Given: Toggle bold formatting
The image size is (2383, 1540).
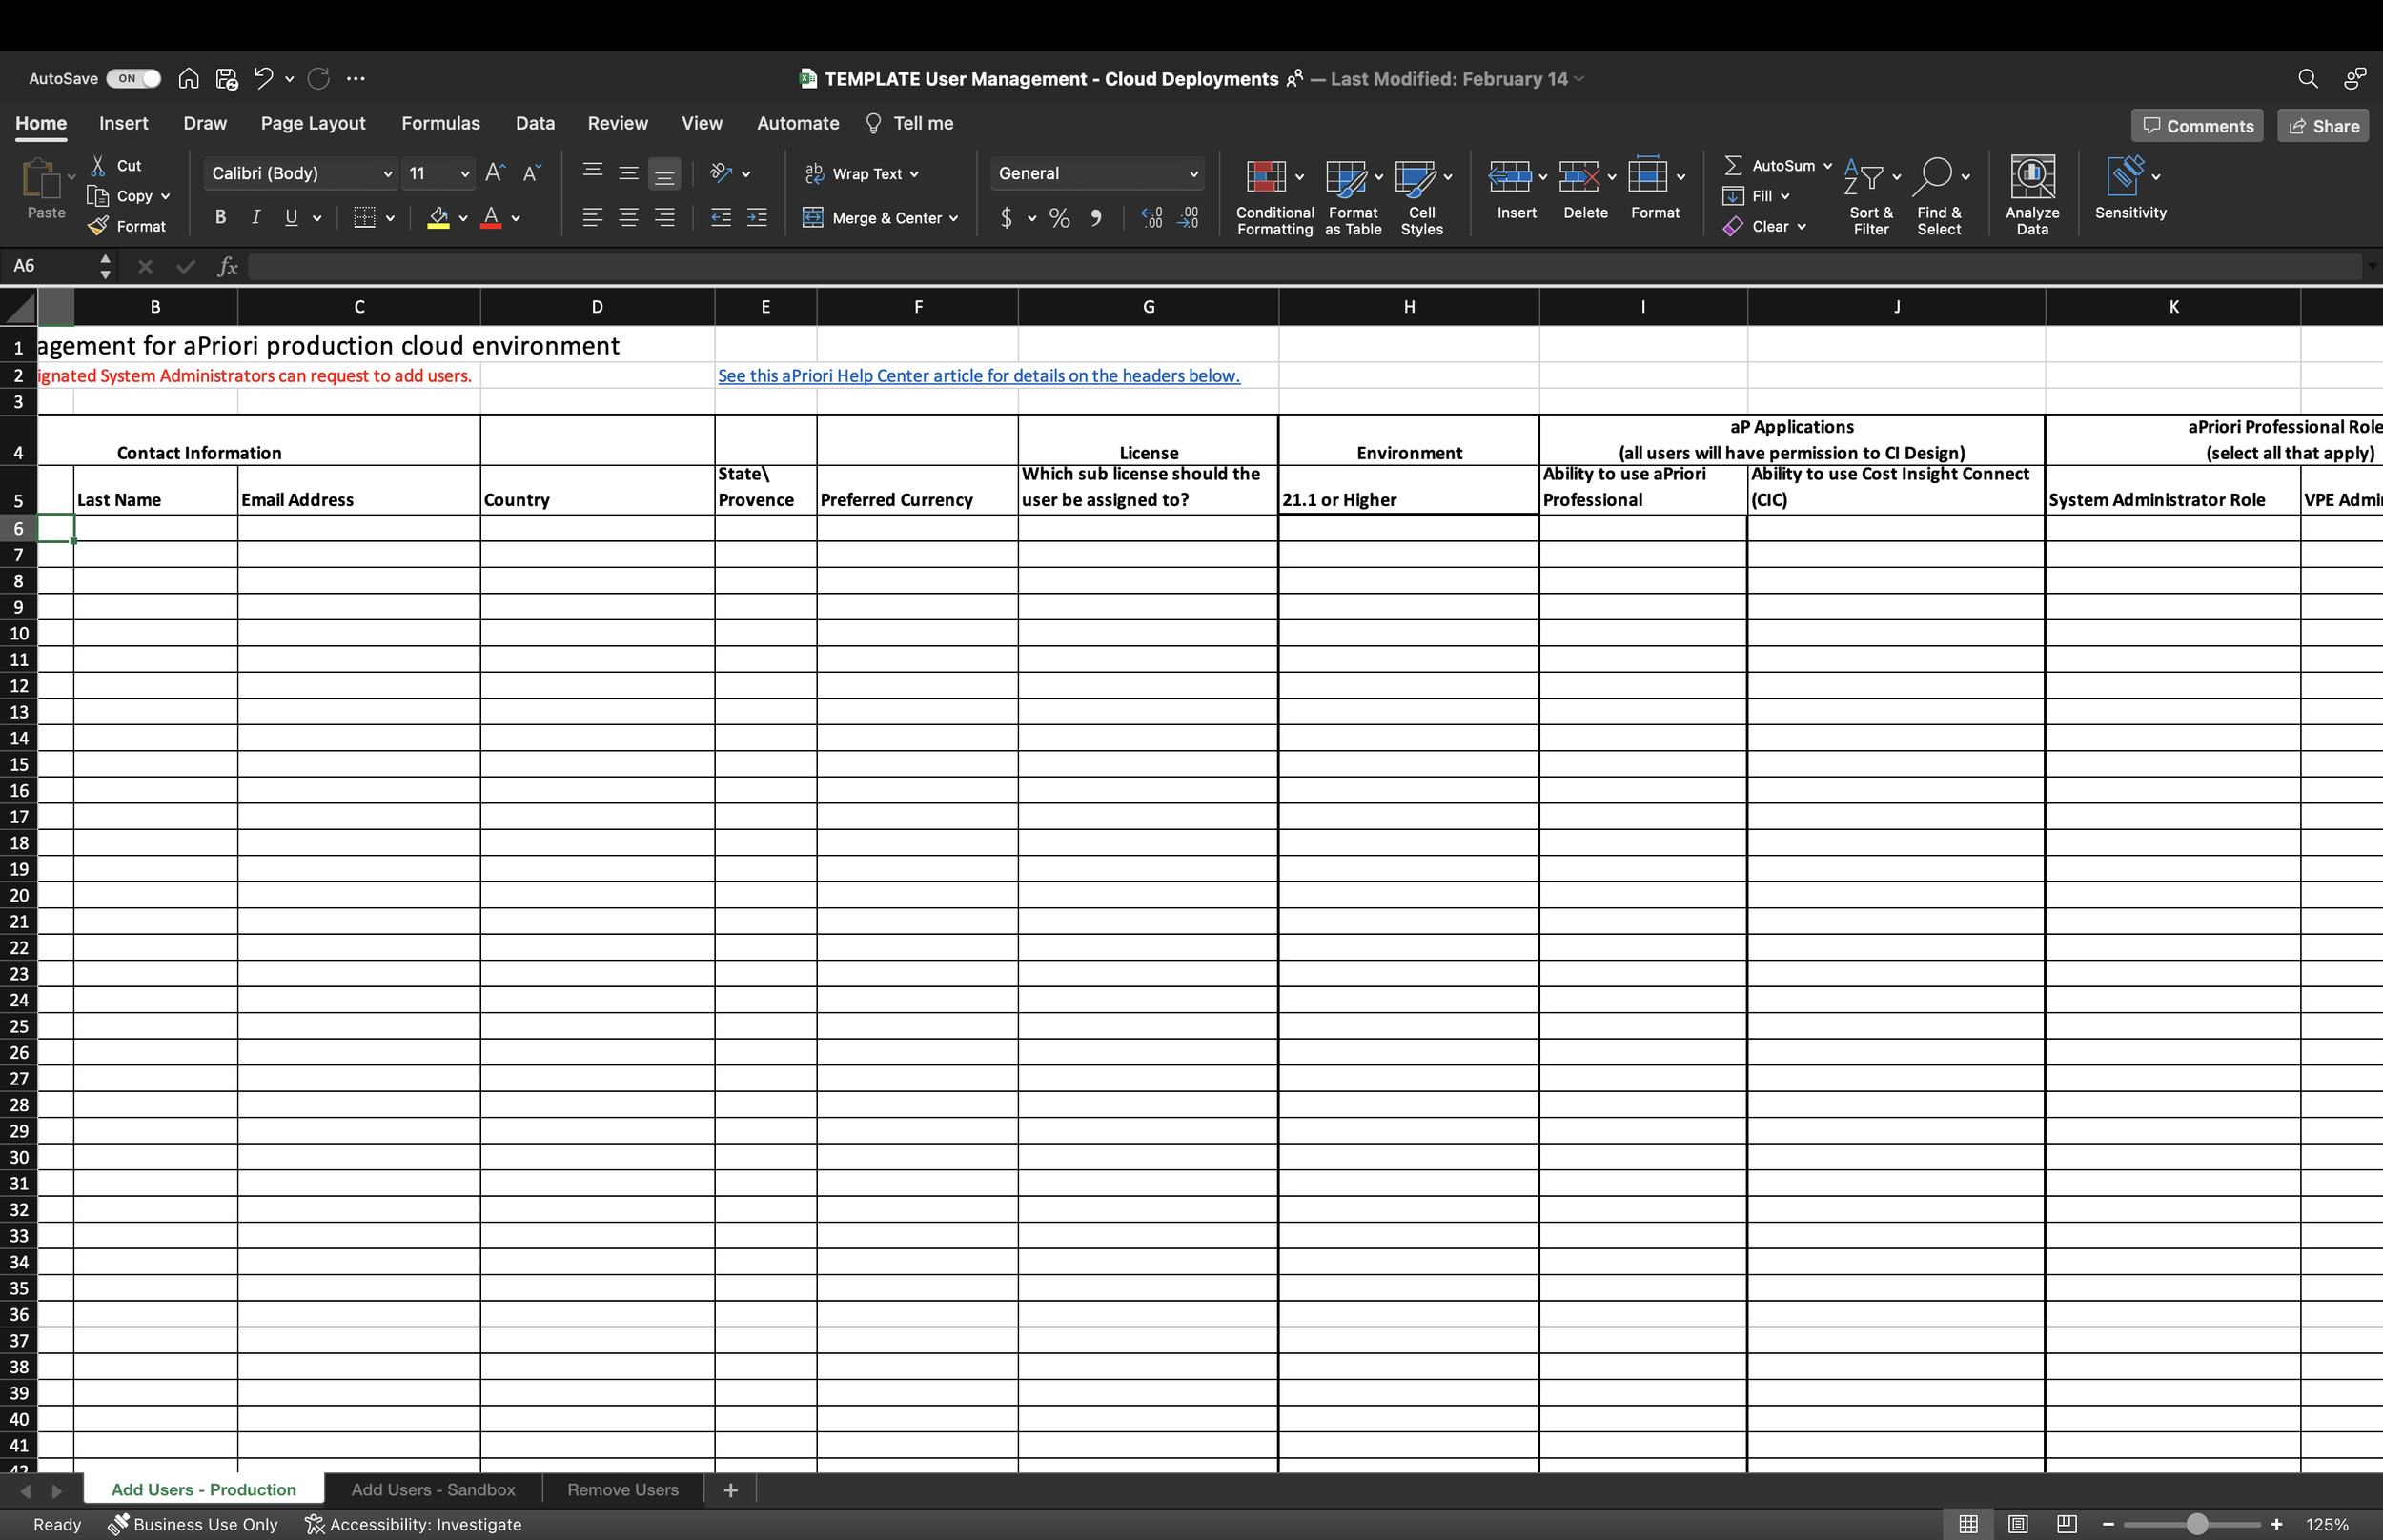Looking at the screenshot, I should 221,218.
